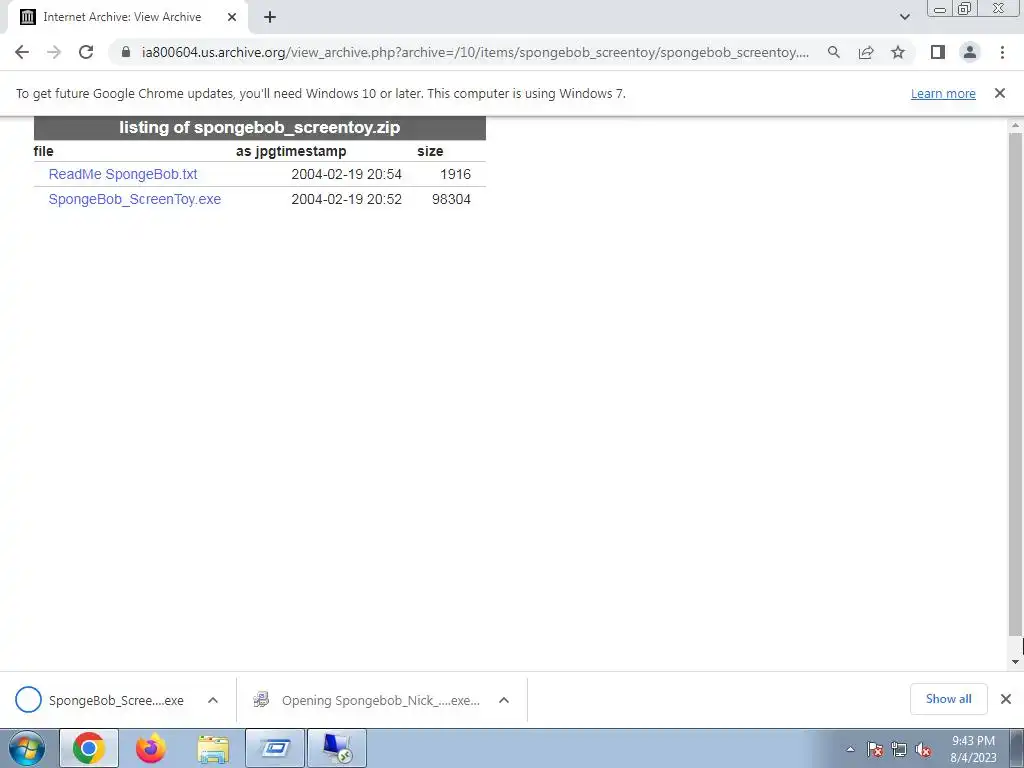
Task: Click the scrollbar up arrow
Action: point(1016,125)
